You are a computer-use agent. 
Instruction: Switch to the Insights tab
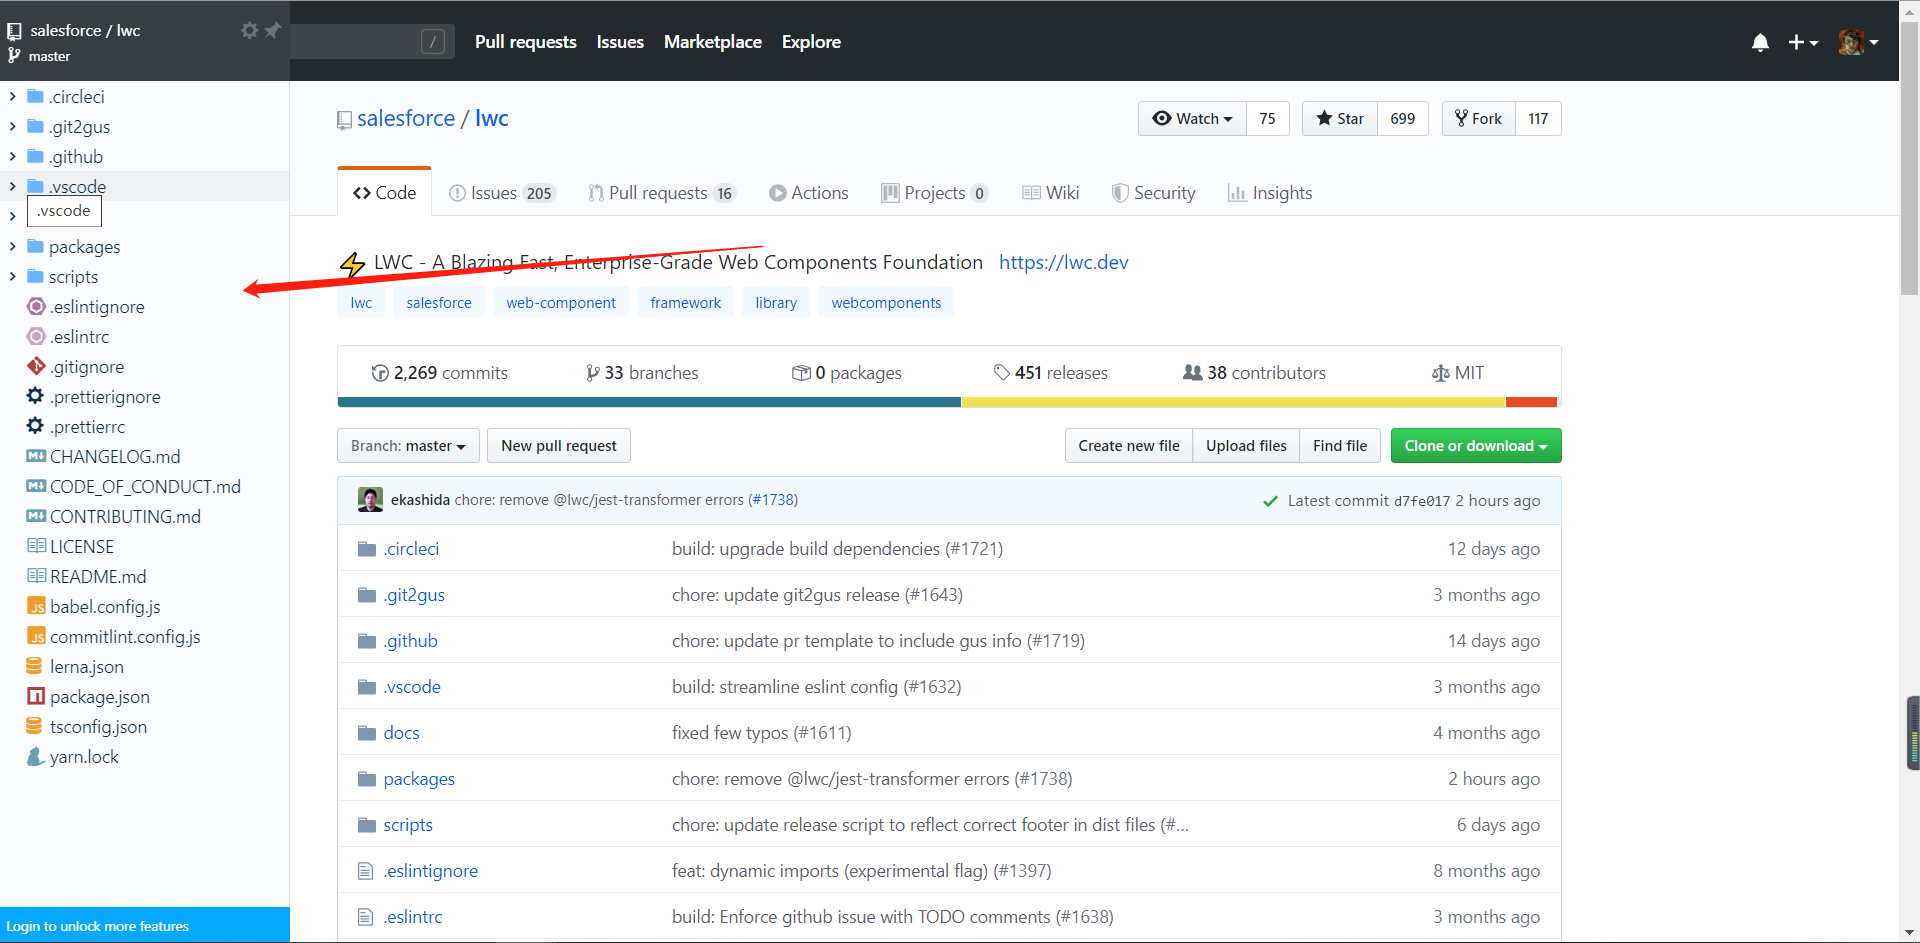pyautogui.click(x=1270, y=192)
